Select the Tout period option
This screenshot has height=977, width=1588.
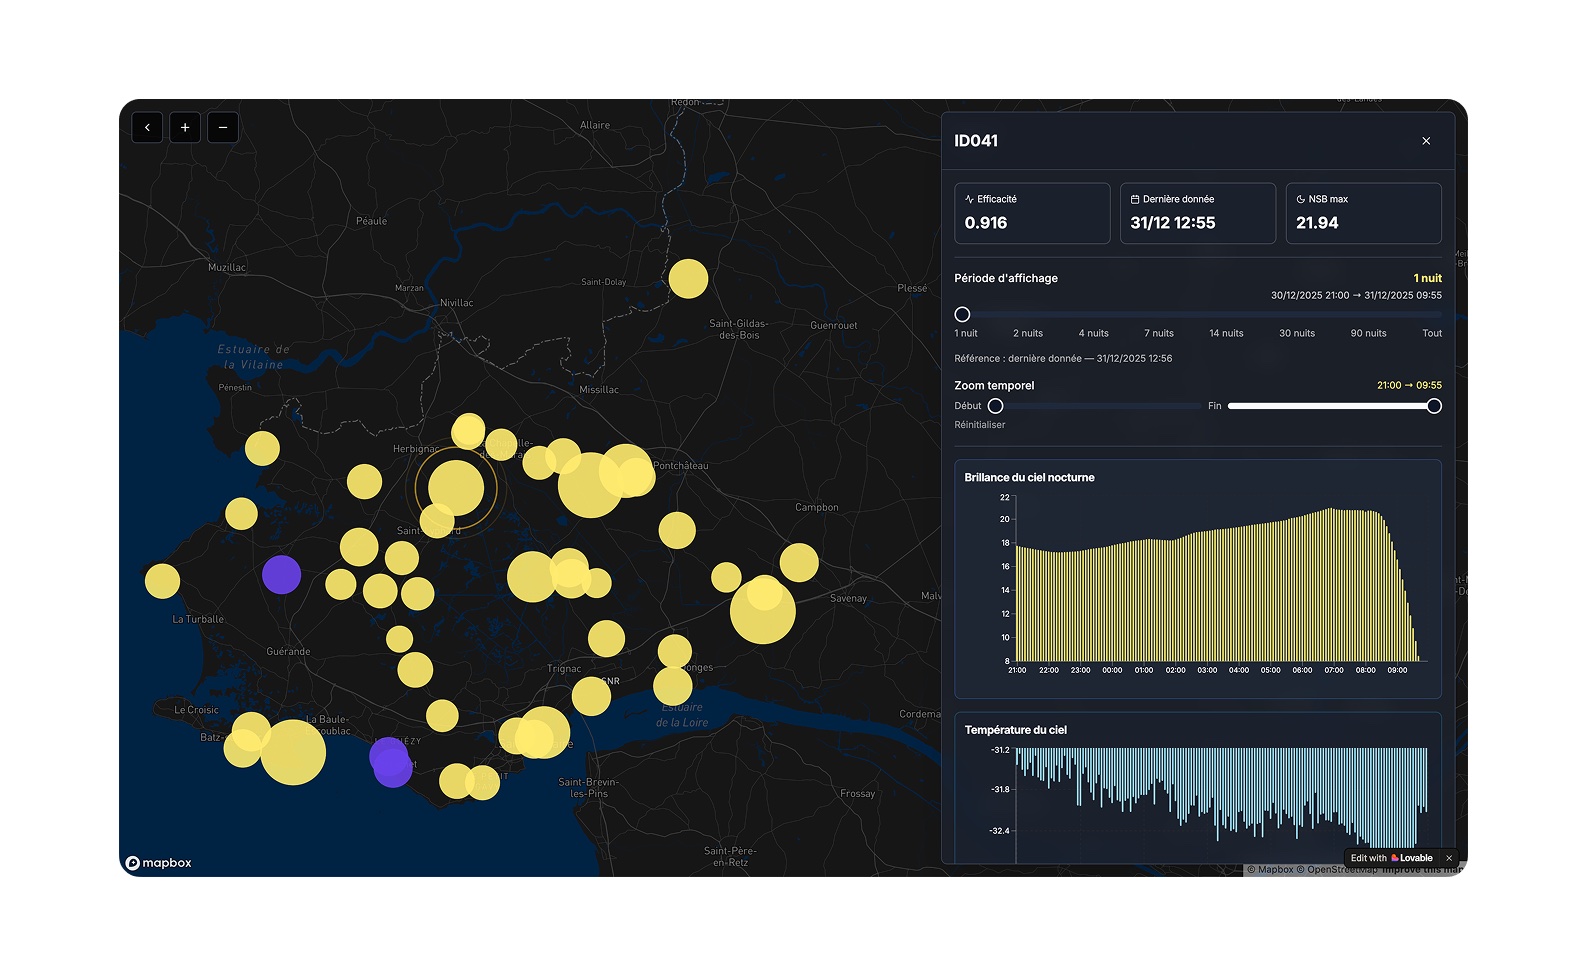pos(1432,333)
